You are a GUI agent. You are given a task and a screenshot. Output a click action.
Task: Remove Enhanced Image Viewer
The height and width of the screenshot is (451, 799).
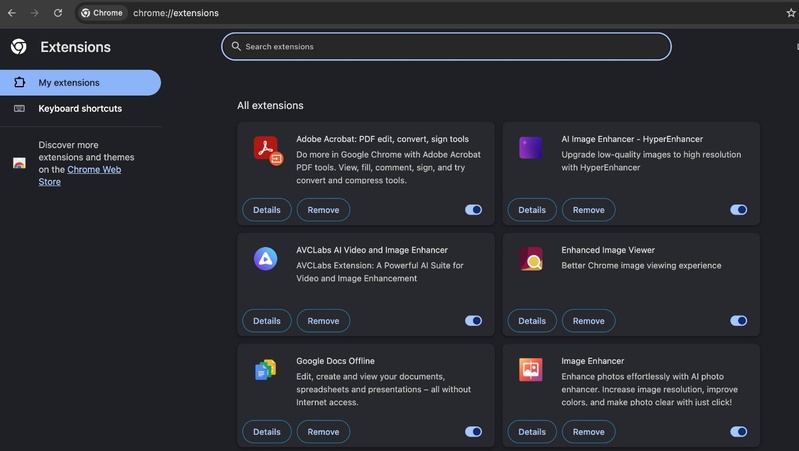click(589, 321)
